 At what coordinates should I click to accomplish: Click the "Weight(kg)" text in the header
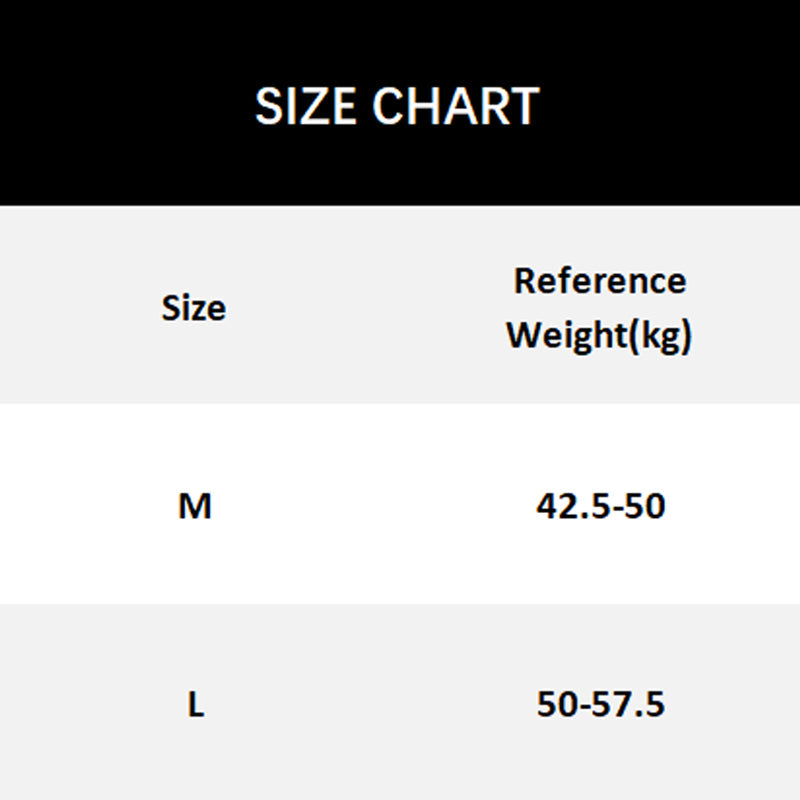(599, 335)
